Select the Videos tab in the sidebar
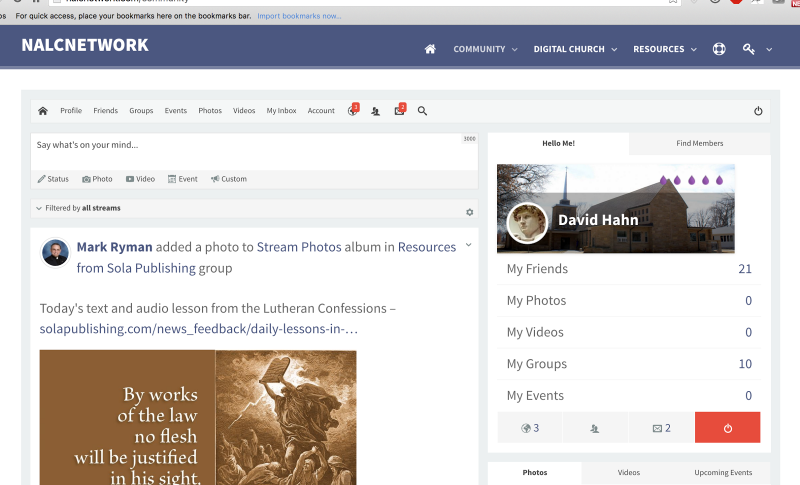The height and width of the screenshot is (485, 800). 628,472
